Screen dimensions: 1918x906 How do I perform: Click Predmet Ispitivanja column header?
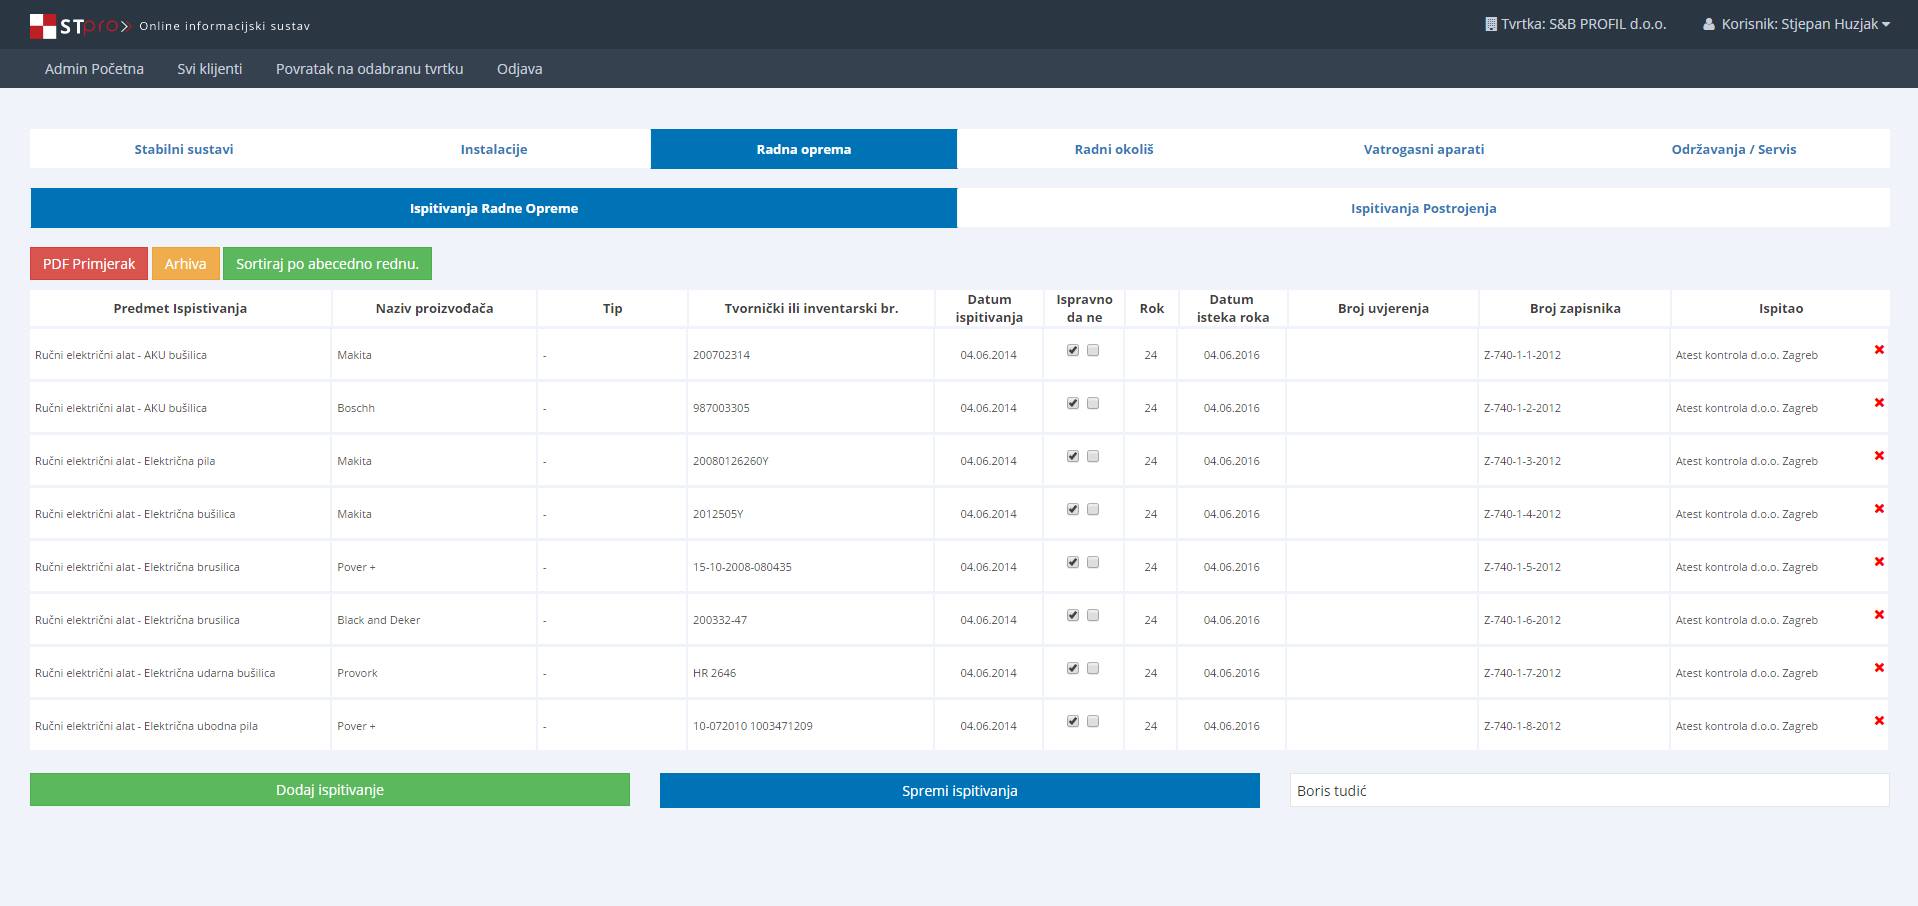(x=180, y=308)
